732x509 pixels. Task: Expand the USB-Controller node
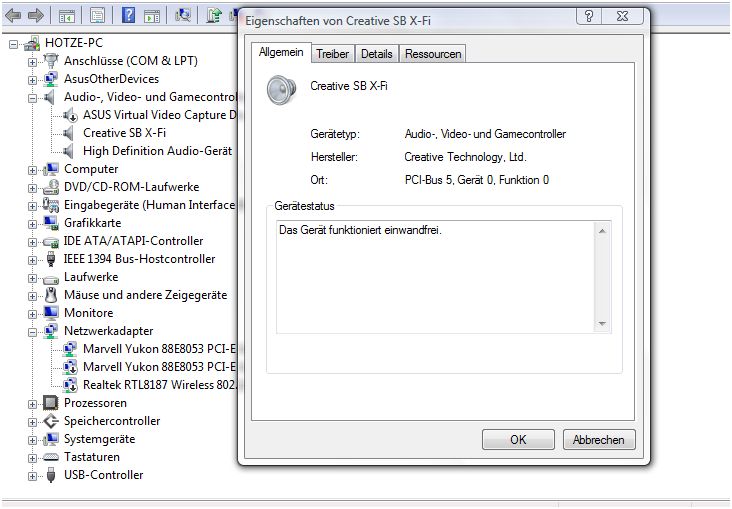(x=32, y=476)
